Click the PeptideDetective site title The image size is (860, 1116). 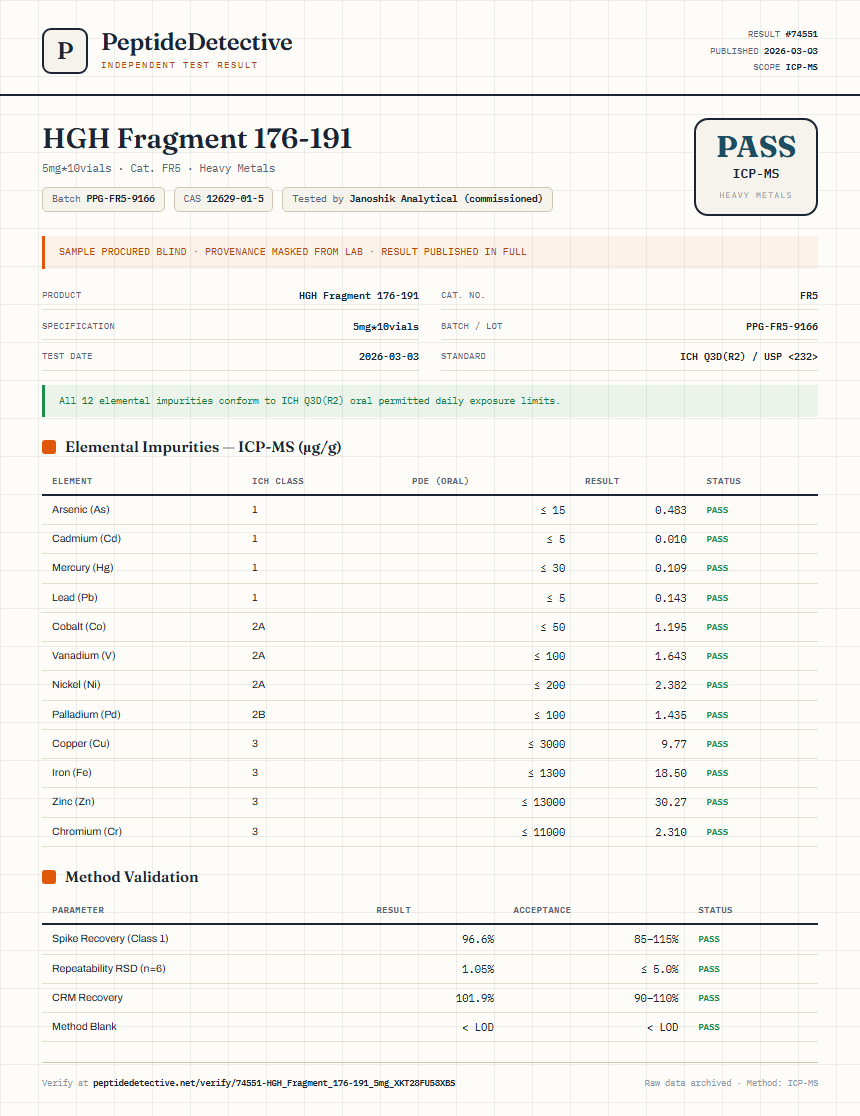point(196,42)
